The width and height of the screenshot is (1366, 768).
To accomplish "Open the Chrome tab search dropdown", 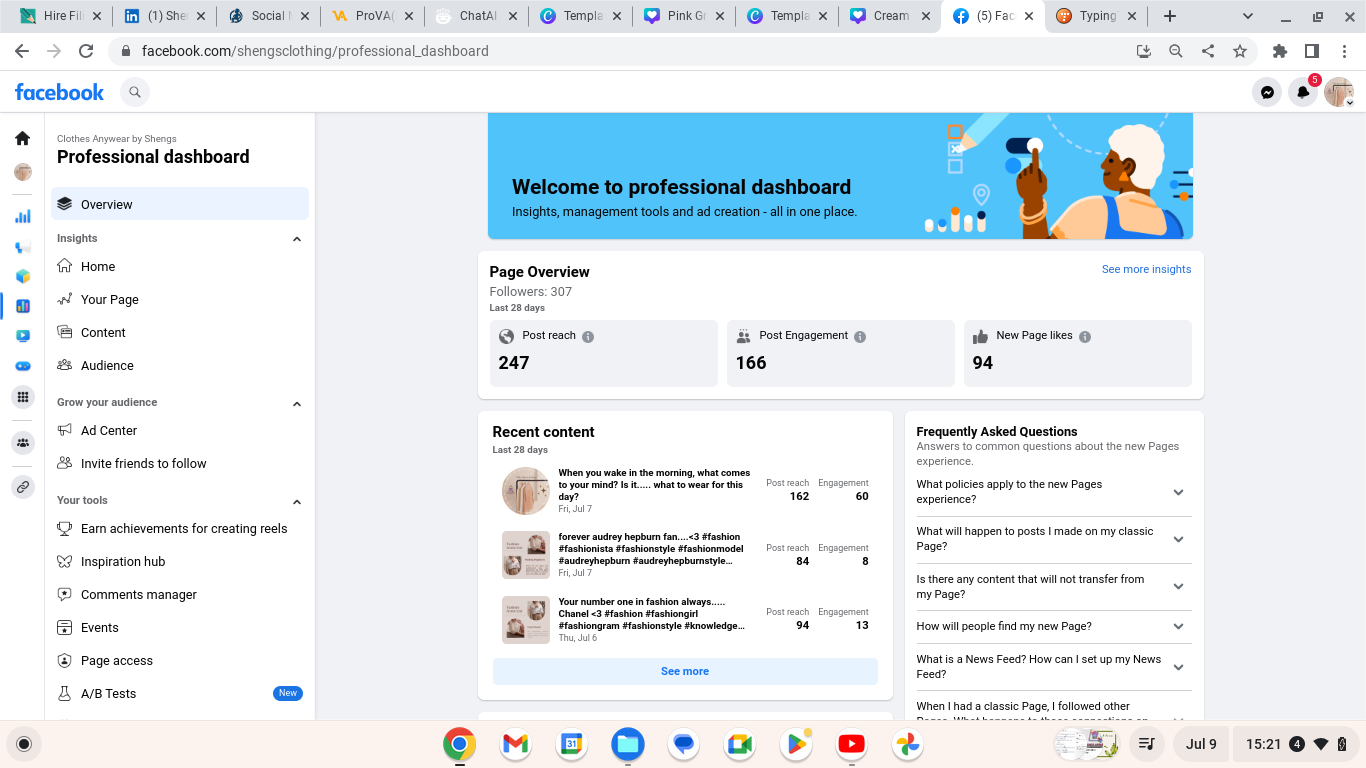I will click(x=1248, y=16).
